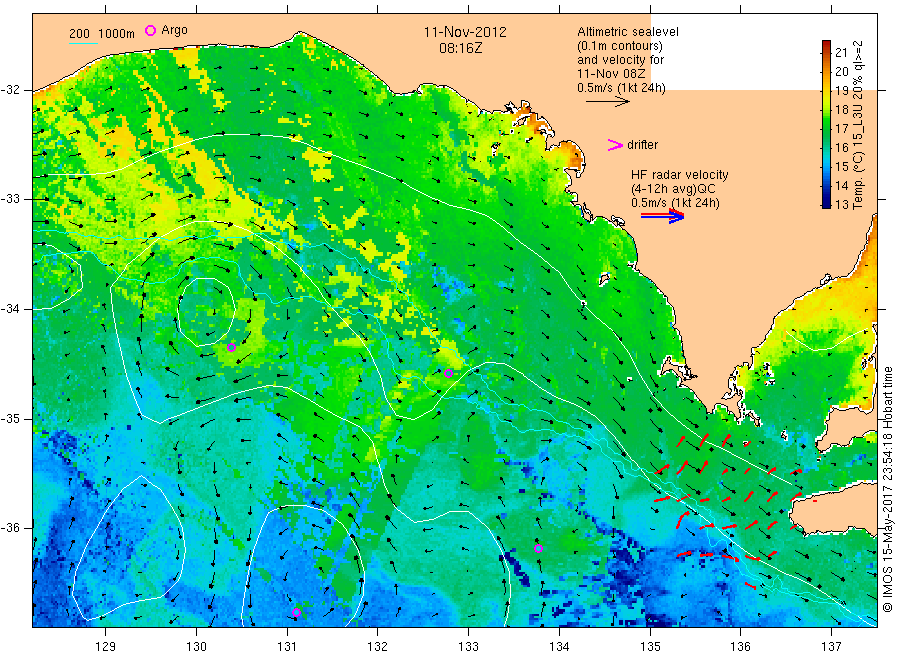Click the '(0.1m contours)' legend line
Screen dimensions: 900x660
pyautogui.click(x=620, y=46)
